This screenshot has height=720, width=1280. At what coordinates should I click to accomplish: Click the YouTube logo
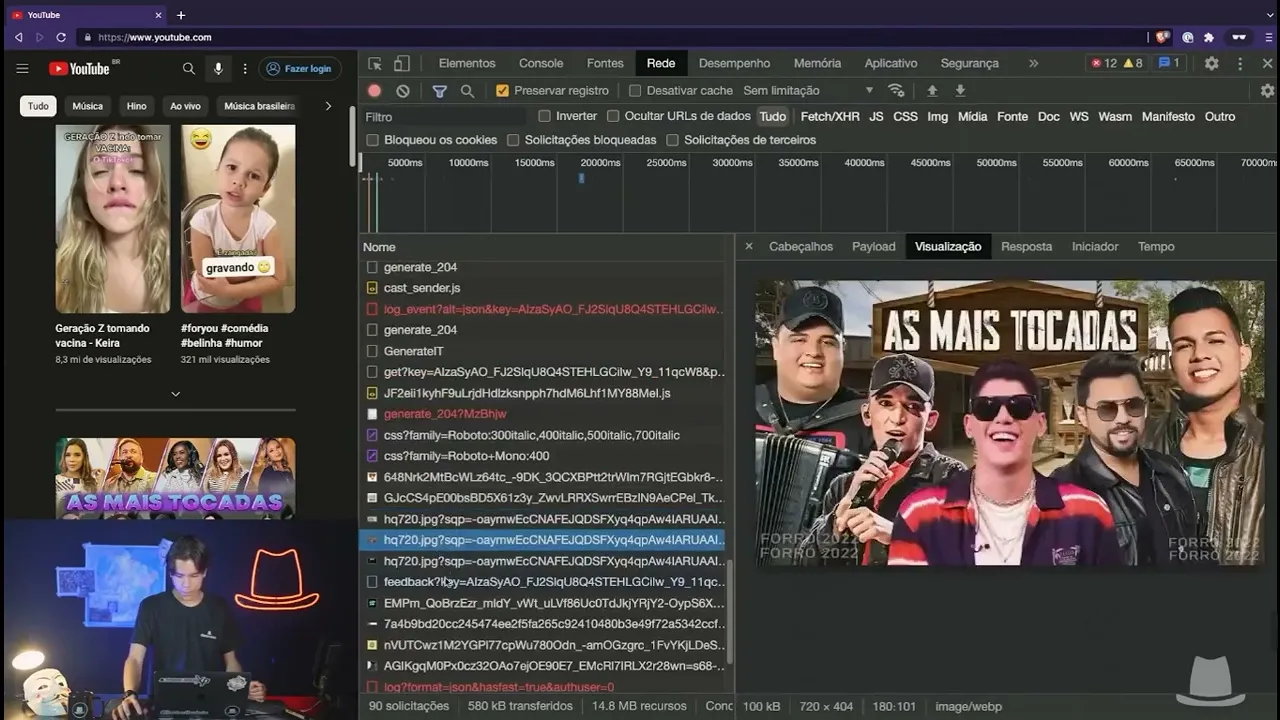tap(80, 69)
